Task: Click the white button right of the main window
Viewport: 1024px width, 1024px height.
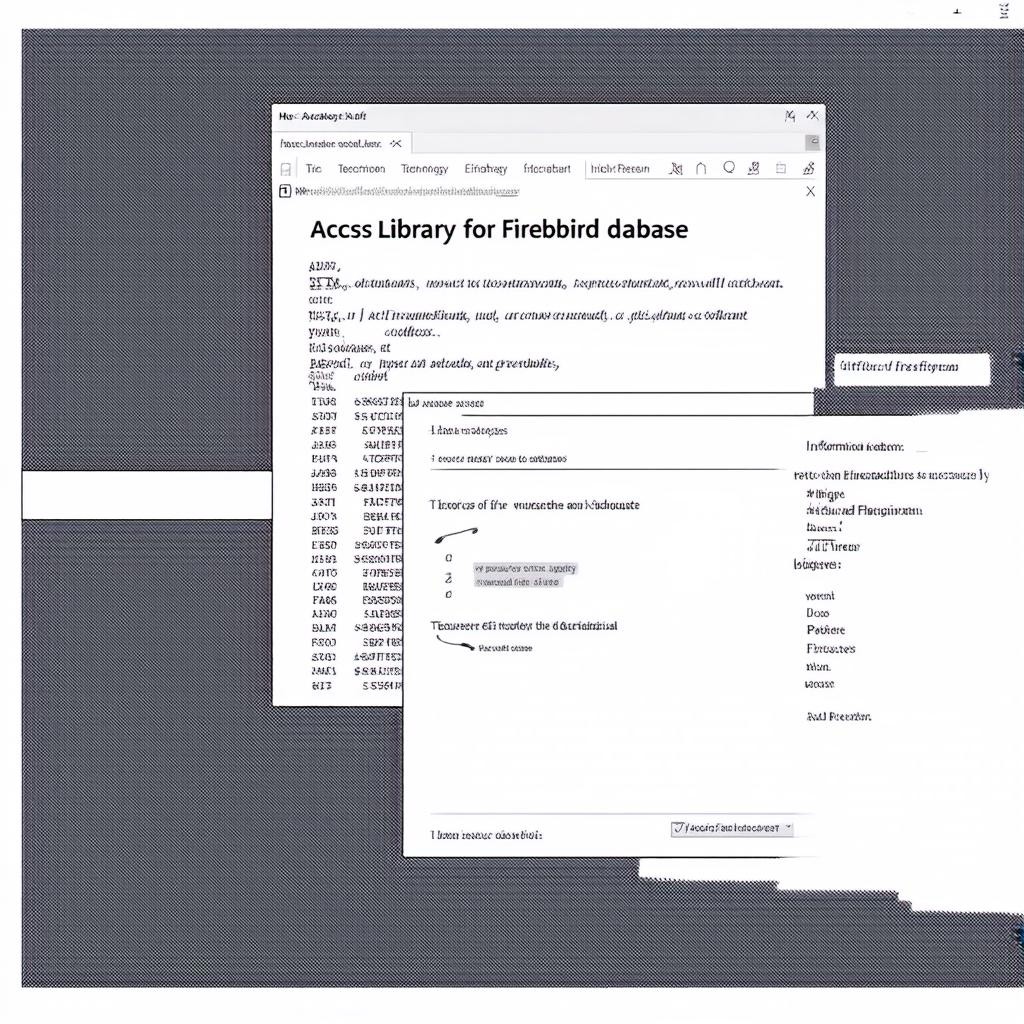Action: click(x=911, y=368)
